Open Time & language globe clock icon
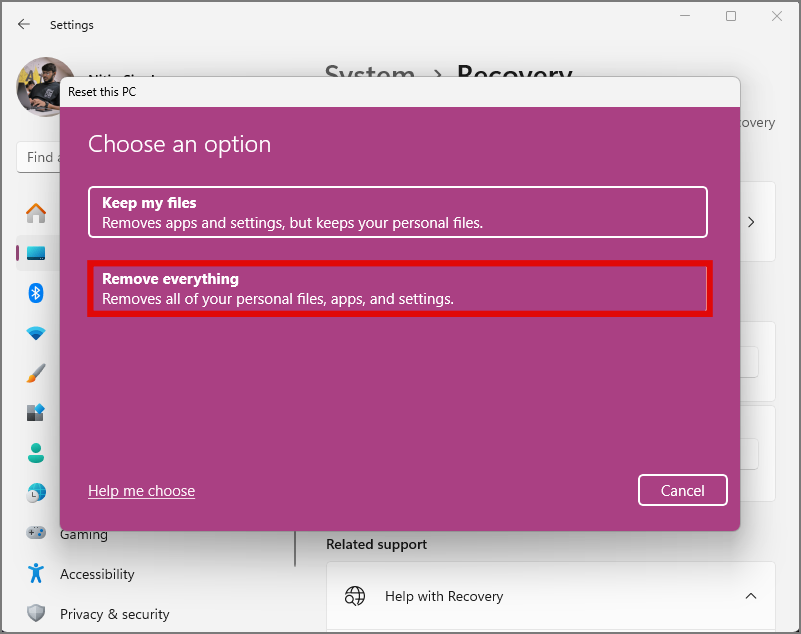801x634 pixels. pos(36,493)
